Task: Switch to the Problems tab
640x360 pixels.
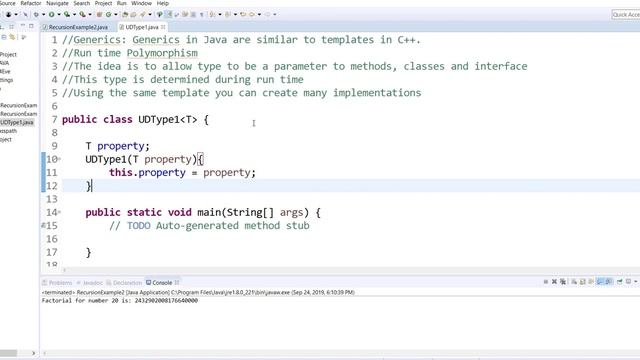Action: (x=58, y=282)
